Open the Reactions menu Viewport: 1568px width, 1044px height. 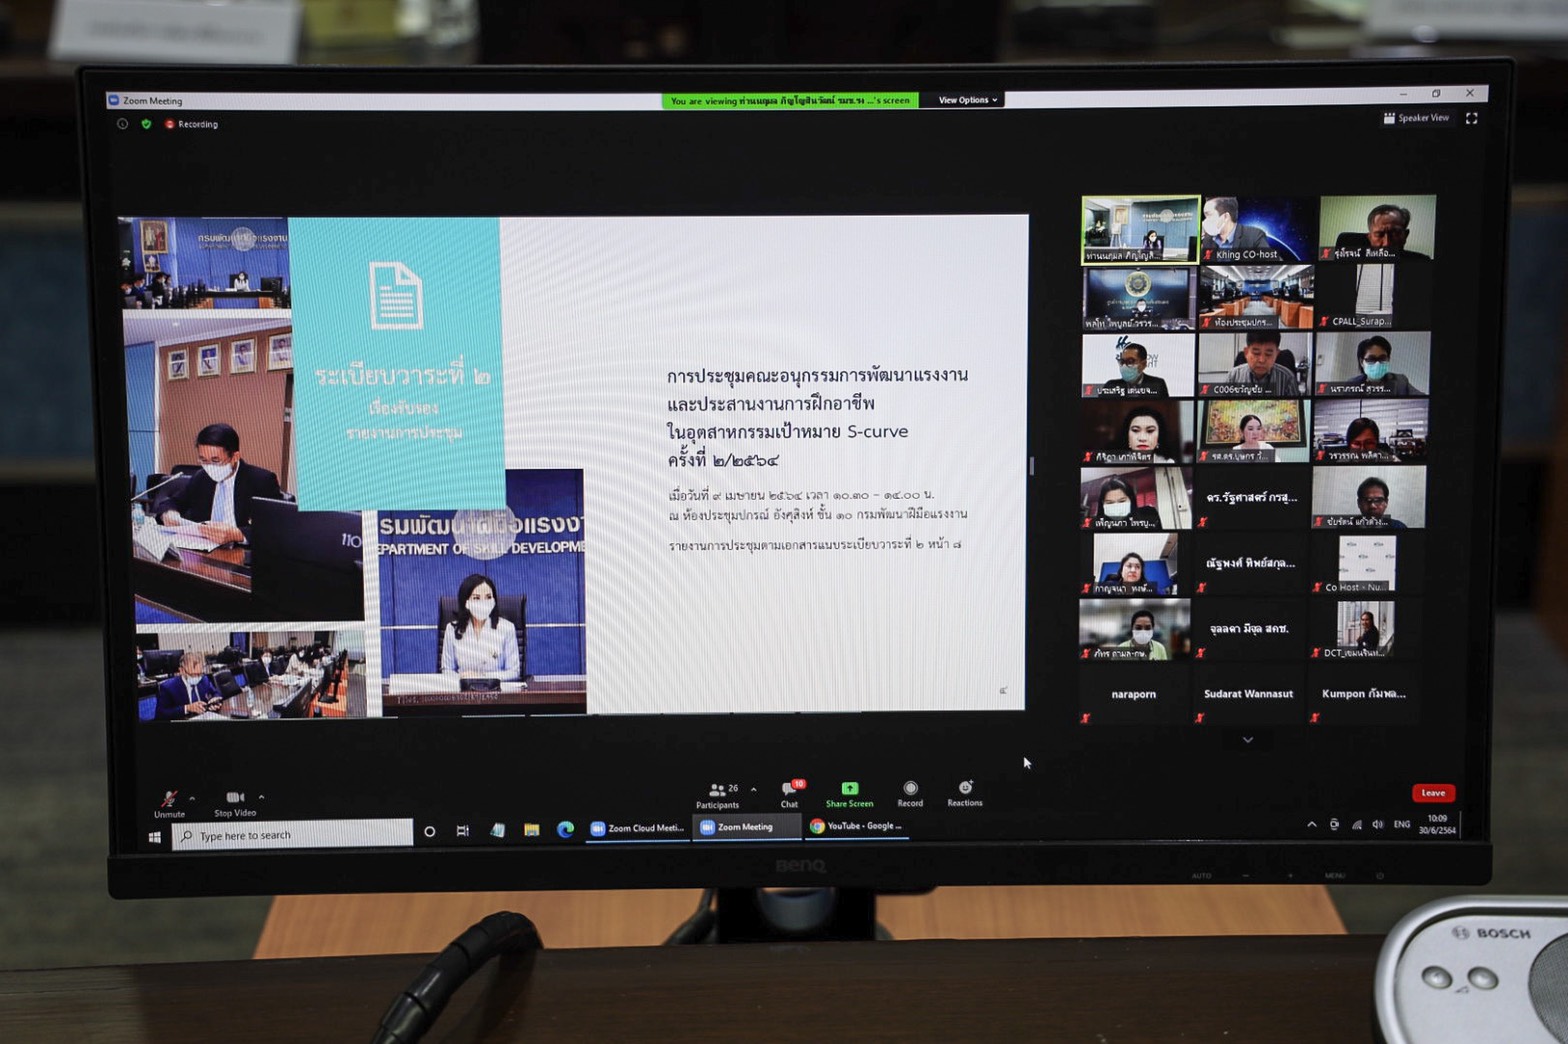[x=965, y=791]
